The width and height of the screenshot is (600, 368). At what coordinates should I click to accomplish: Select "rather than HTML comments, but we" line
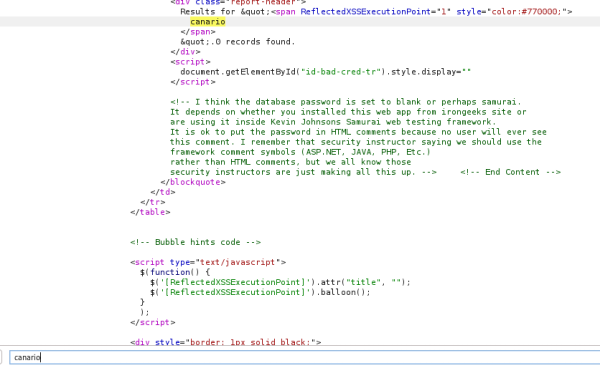291,162
